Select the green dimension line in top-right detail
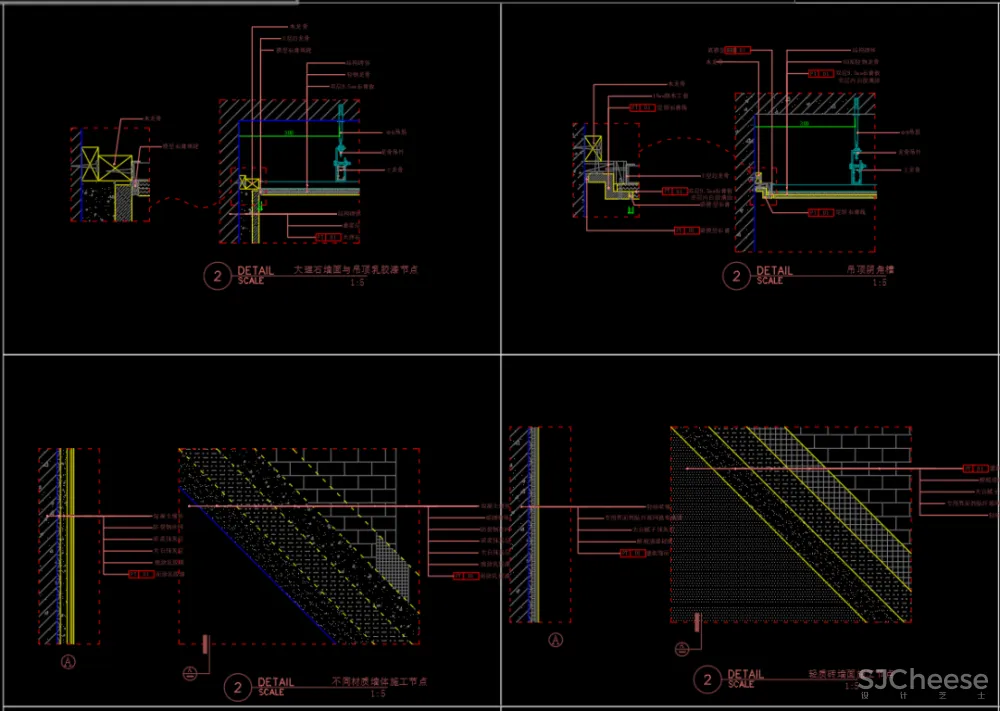1000x711 pixels. tap(805, 127)
